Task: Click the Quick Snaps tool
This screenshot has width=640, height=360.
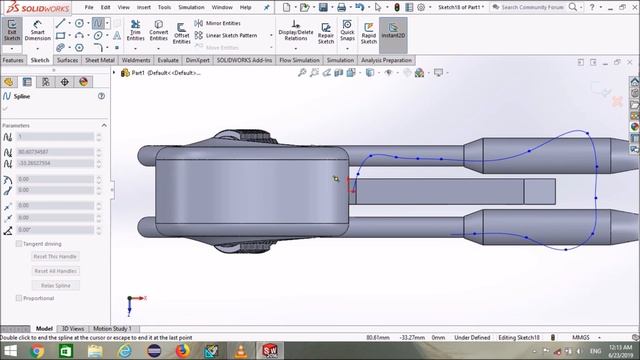Action: pos(347,30)
